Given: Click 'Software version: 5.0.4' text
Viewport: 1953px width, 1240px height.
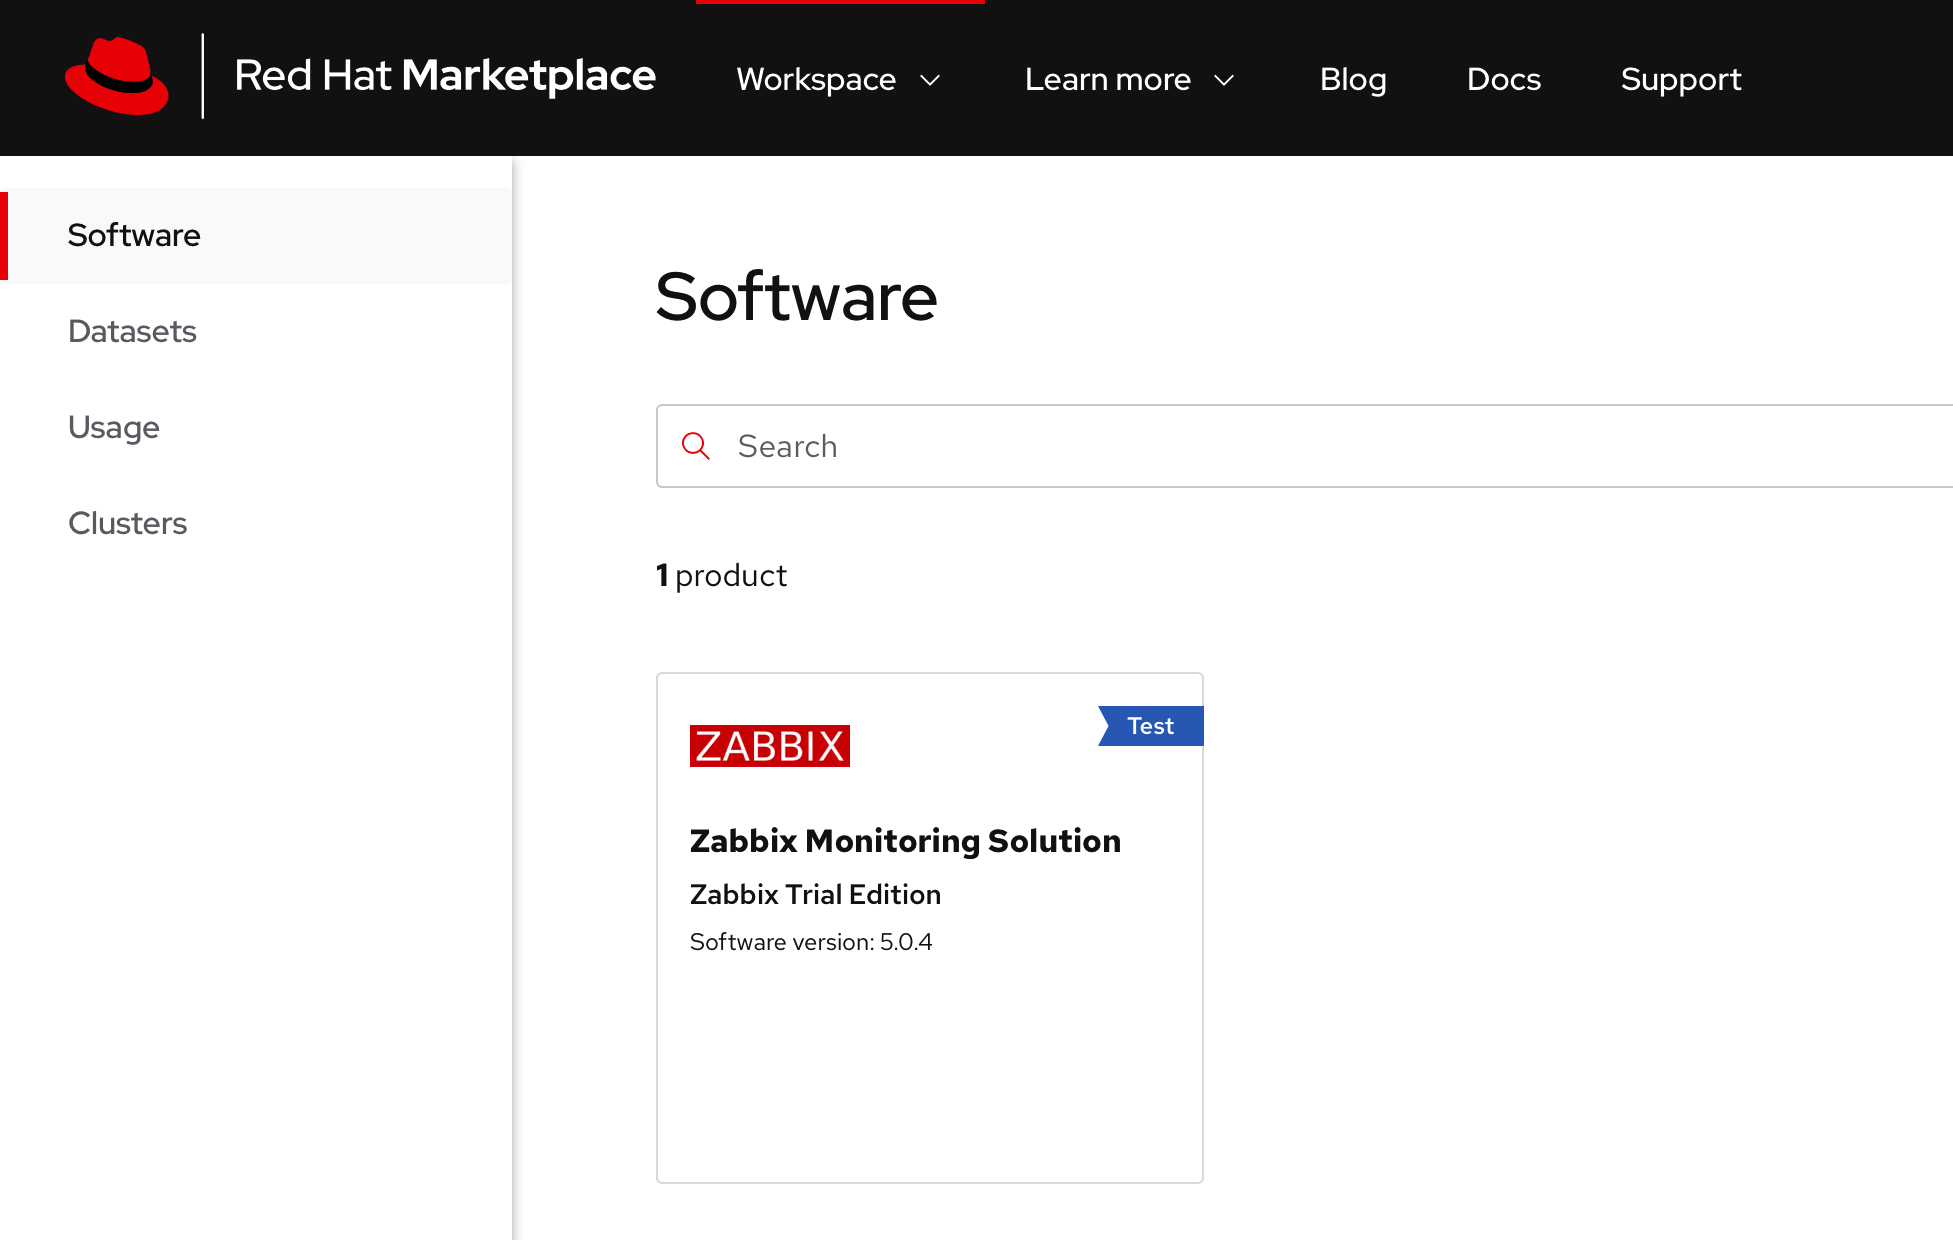Looking at the screenshot, I should coord(811,942).
